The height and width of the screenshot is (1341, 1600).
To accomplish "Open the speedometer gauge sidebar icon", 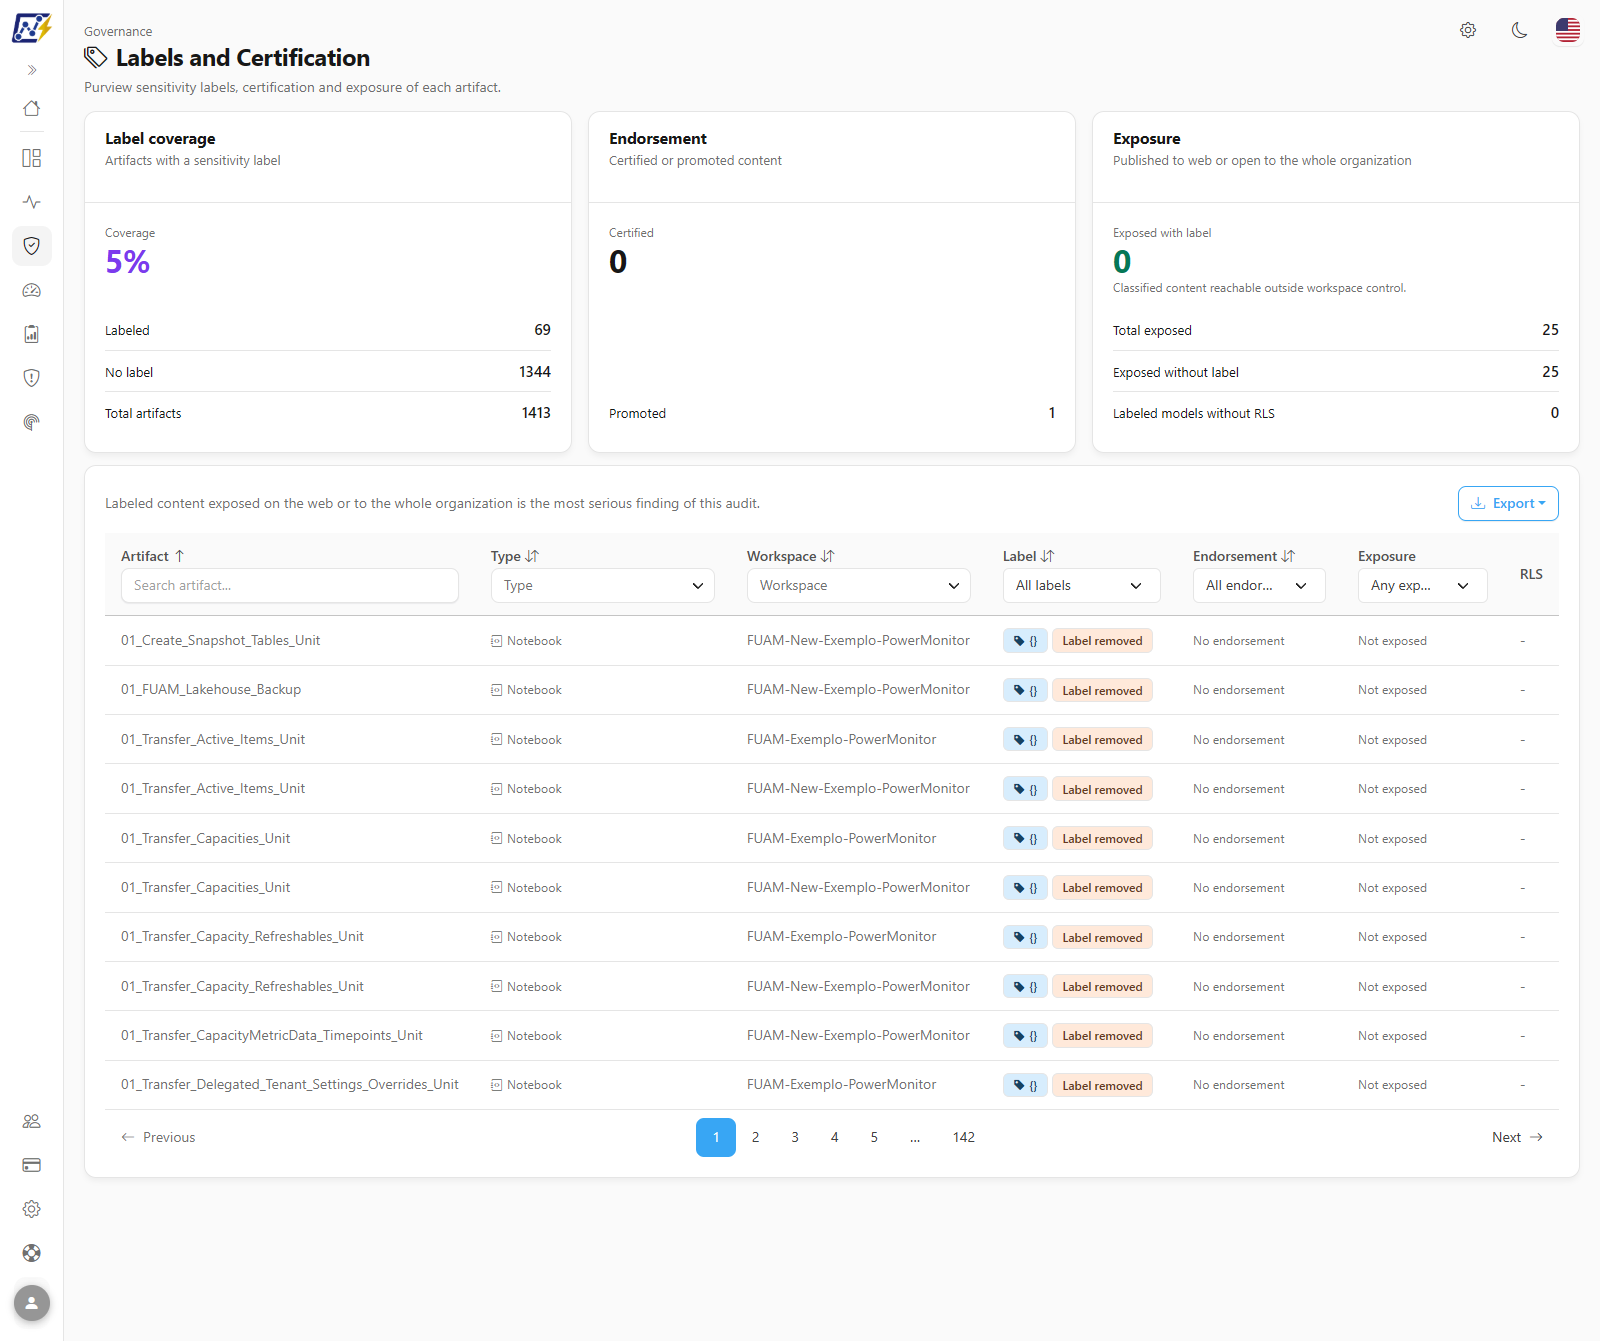I will pyautogui.click(x=32, y=290).
